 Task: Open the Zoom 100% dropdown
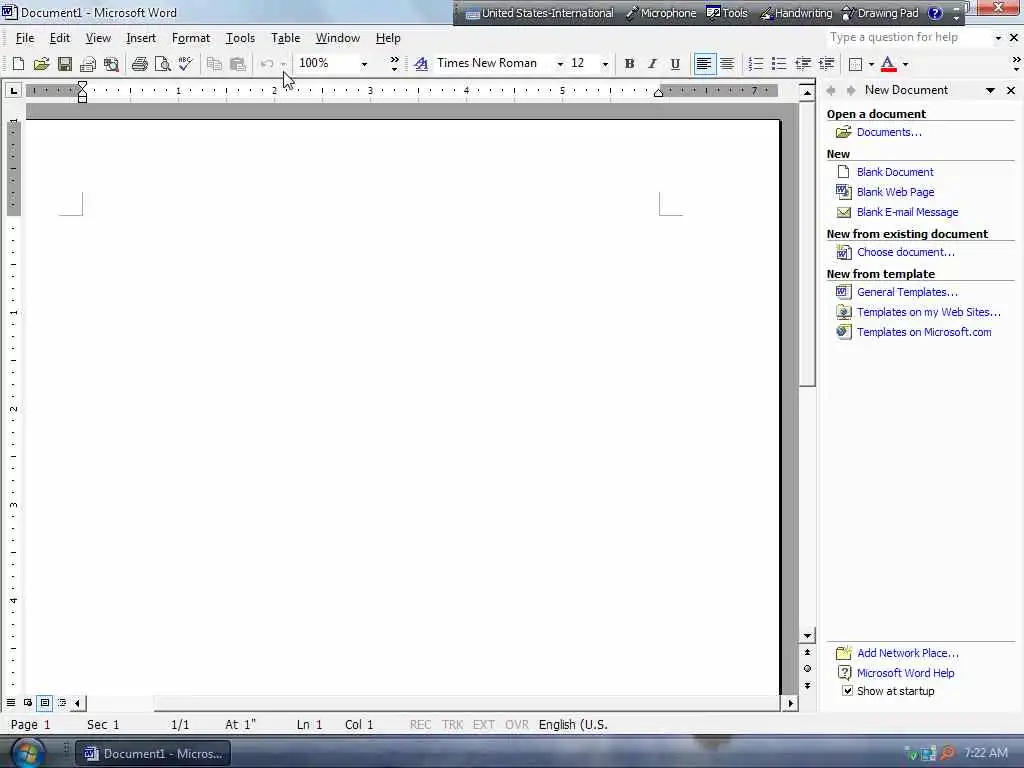pyautogui.click(x=364, y=64)
